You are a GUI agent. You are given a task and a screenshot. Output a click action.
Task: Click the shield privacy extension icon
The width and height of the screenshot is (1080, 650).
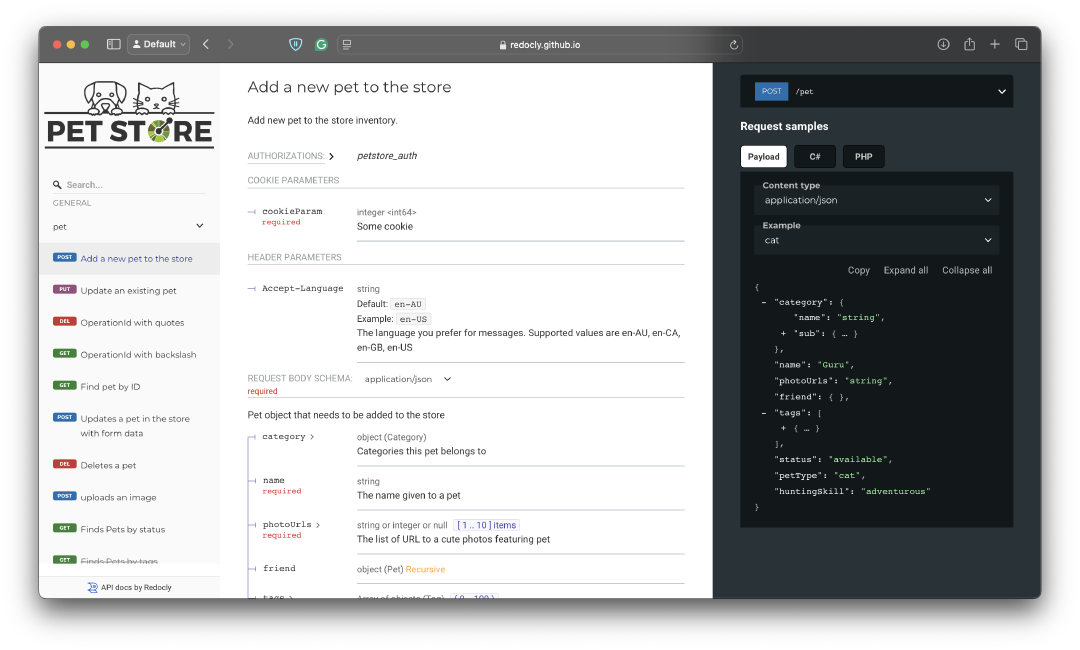pyautogui.click(x=295, y=44)
